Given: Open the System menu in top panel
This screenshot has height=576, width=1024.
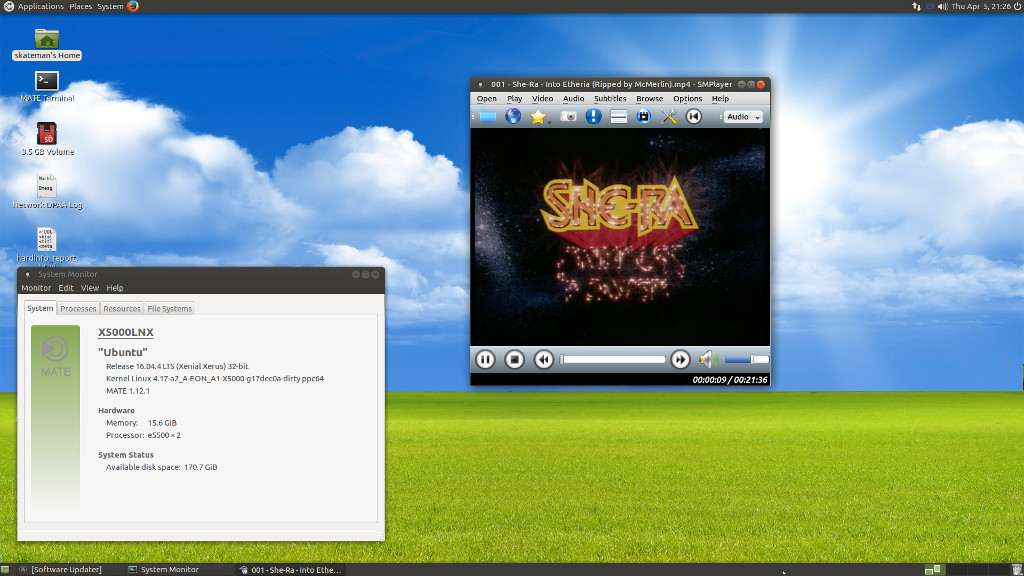Looking at the screenshot, I should (110, 7).
